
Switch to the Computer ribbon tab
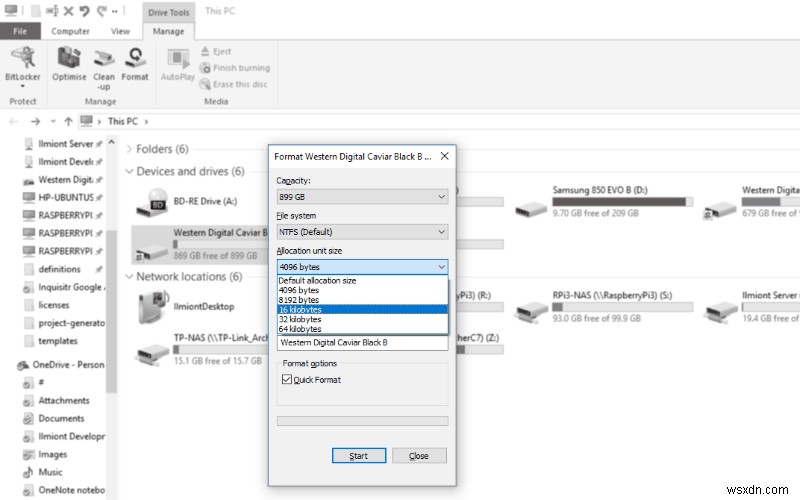(x=70, y=31)
